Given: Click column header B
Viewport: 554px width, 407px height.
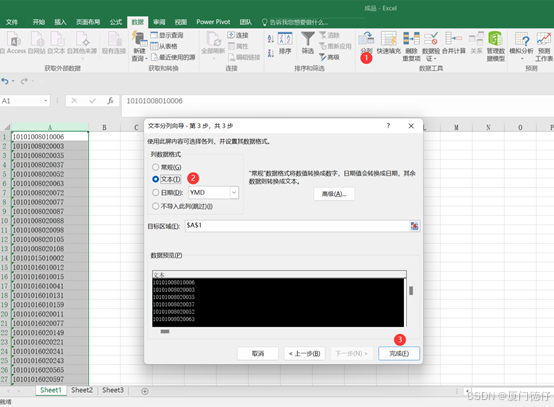Looking at the screenshot, I should point(104,128).
